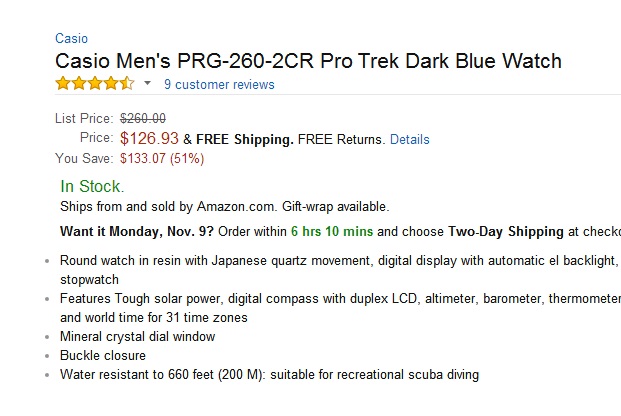The image size is (621, 416).
Task: Click the Casio brand link
Action: [x=71, y=39]
